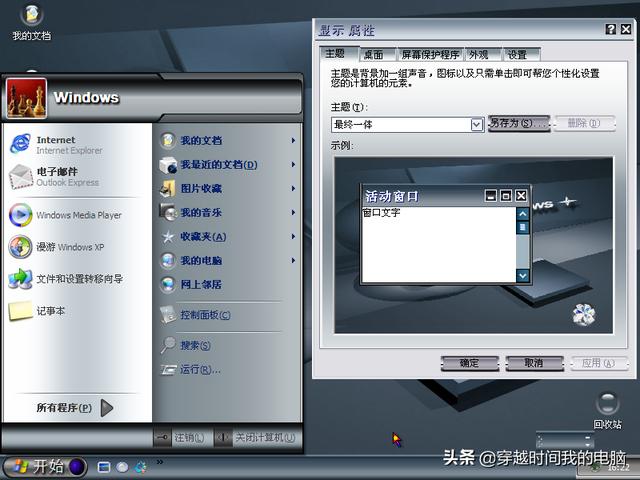Image resolution: width=640 pixels, height=480 pixels.
Task: Click the third quick launch icon
Action: pos(140,467)
